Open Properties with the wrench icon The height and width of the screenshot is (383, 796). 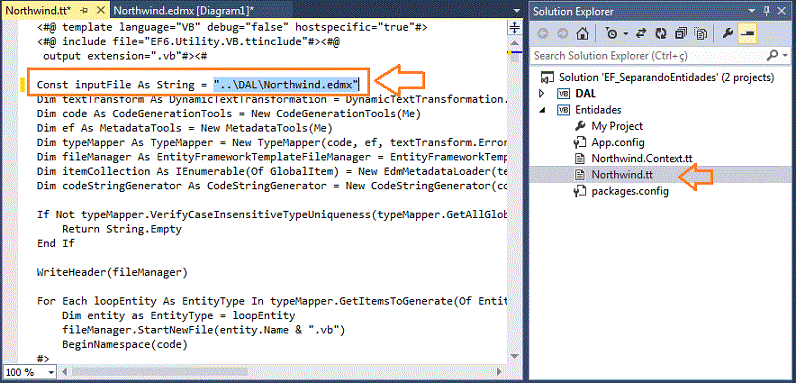coord(727,34)
